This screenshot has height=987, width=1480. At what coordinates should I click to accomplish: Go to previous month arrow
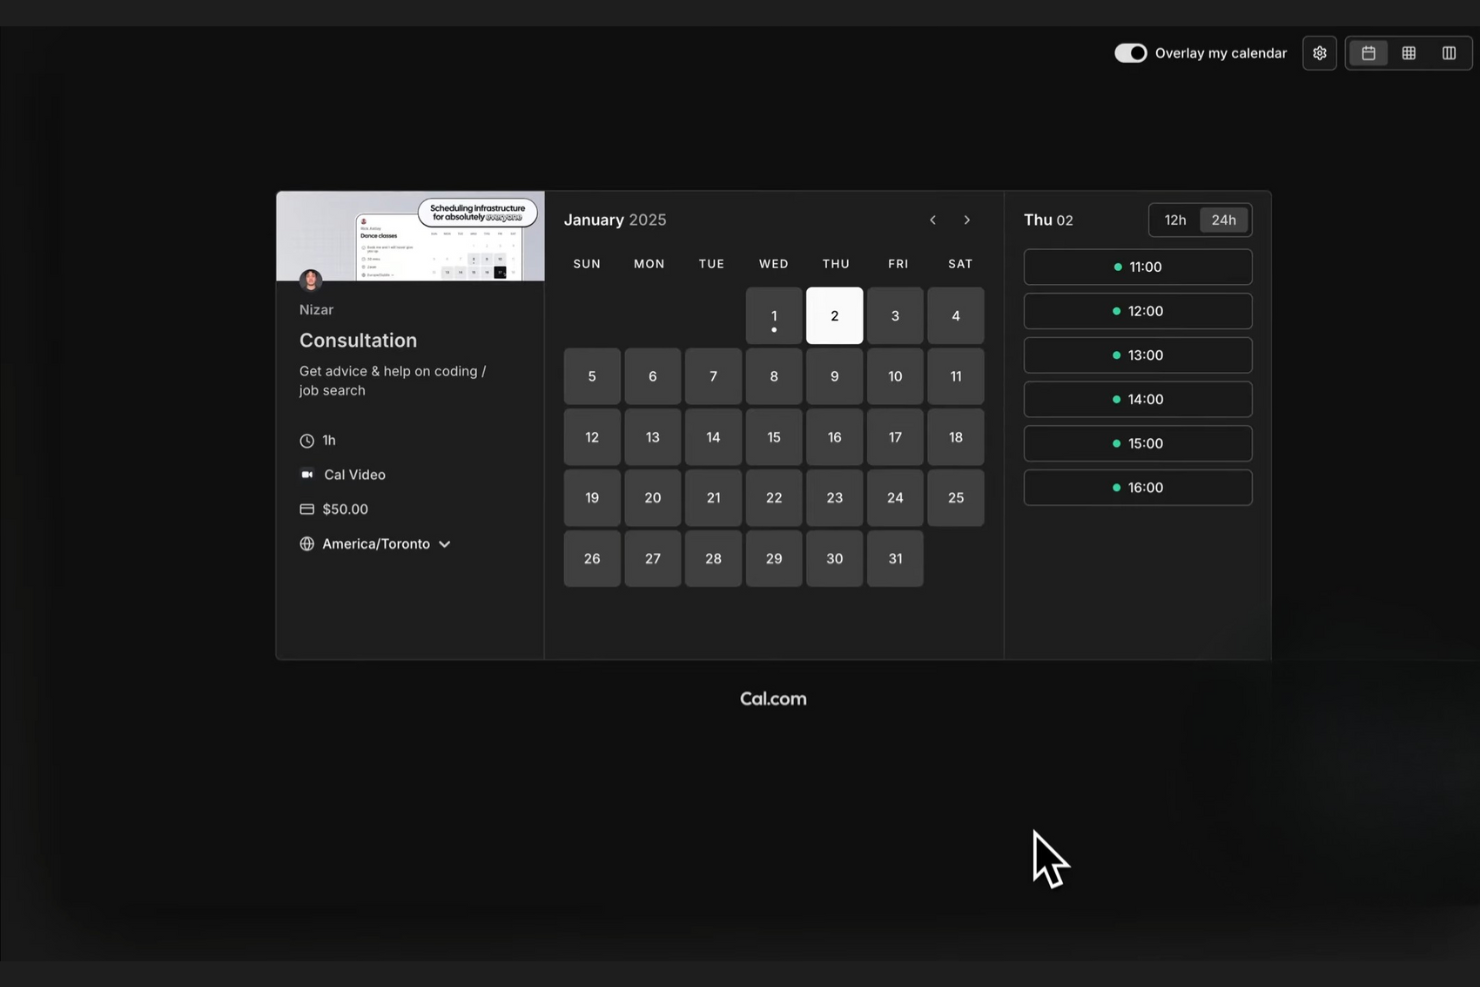point(932,220)
